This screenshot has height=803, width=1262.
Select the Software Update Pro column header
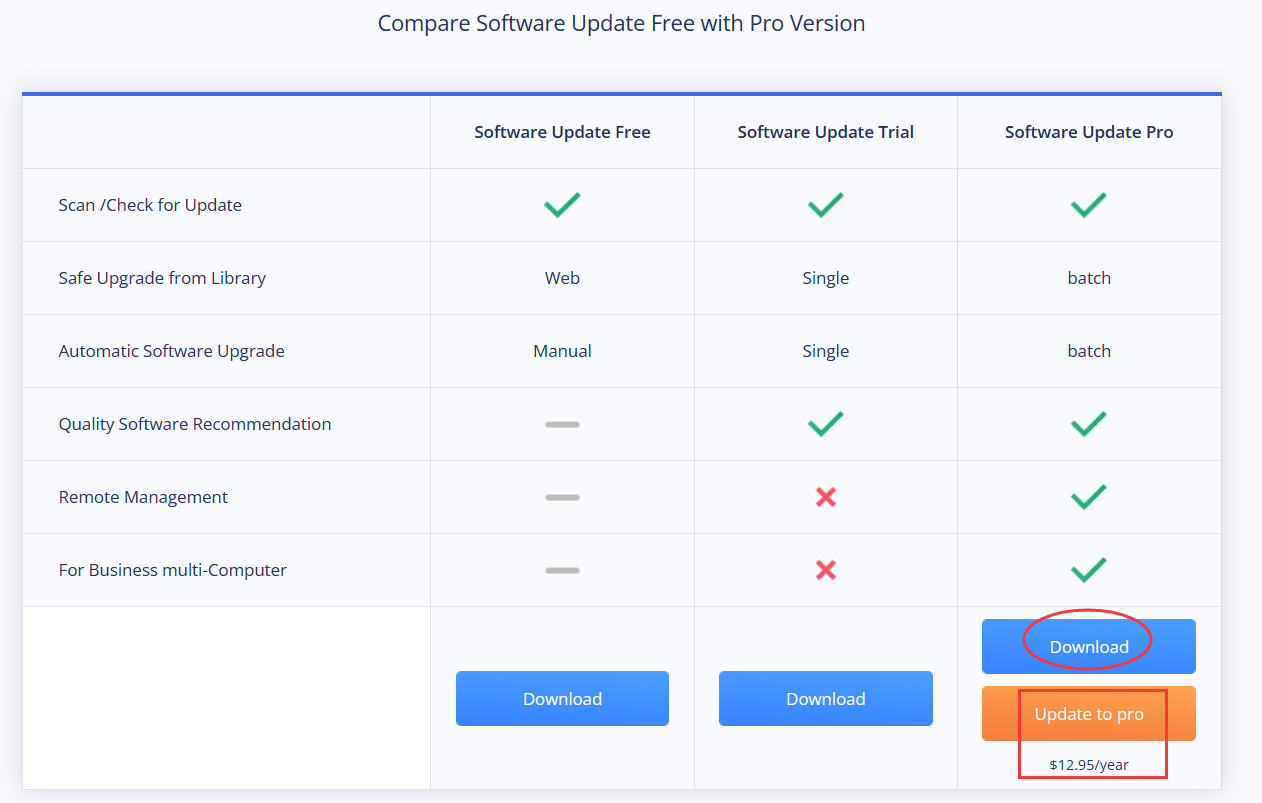point(1089,131)
